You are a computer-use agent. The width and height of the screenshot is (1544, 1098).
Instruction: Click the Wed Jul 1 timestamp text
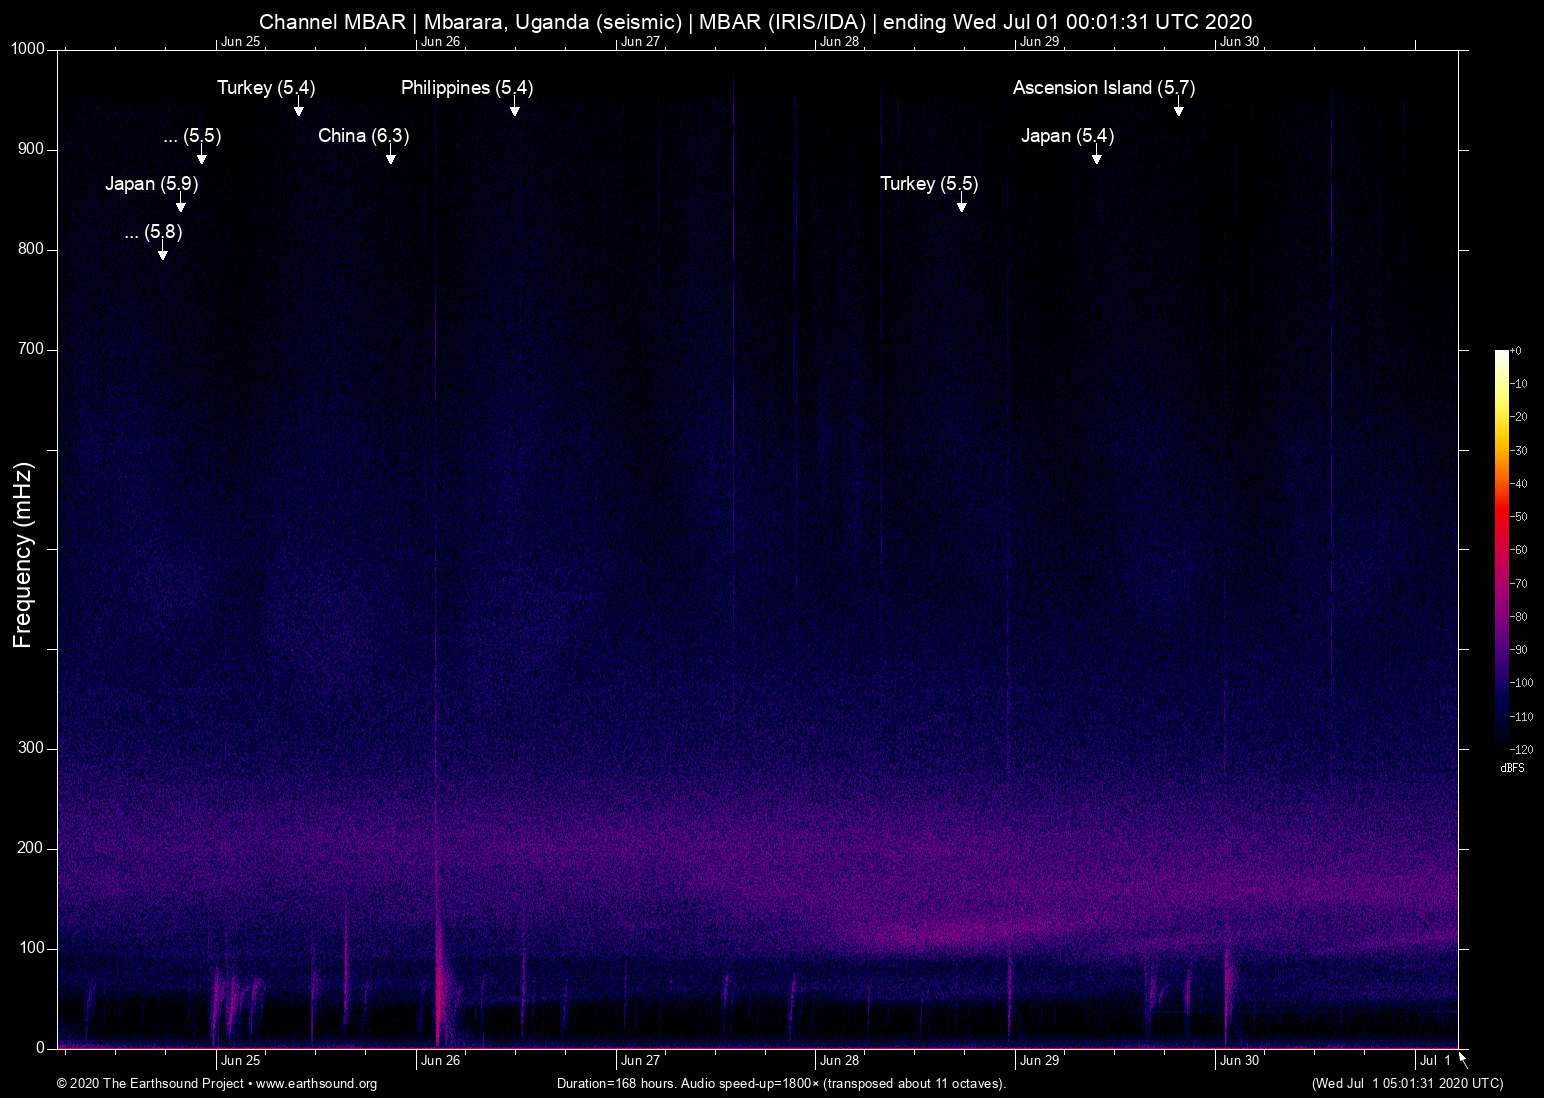tap(1407, 1083)
